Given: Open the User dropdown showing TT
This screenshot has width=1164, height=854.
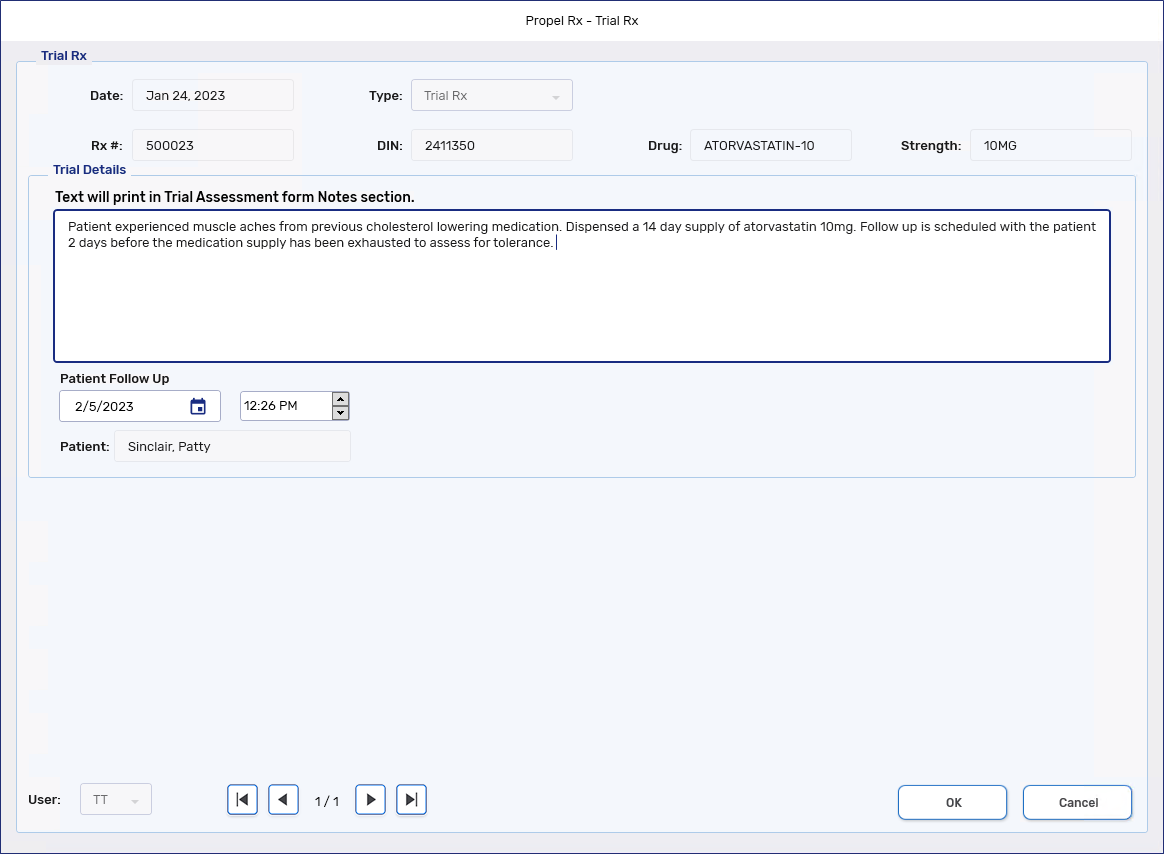Looking at the screenshot, I should point(116,800).
